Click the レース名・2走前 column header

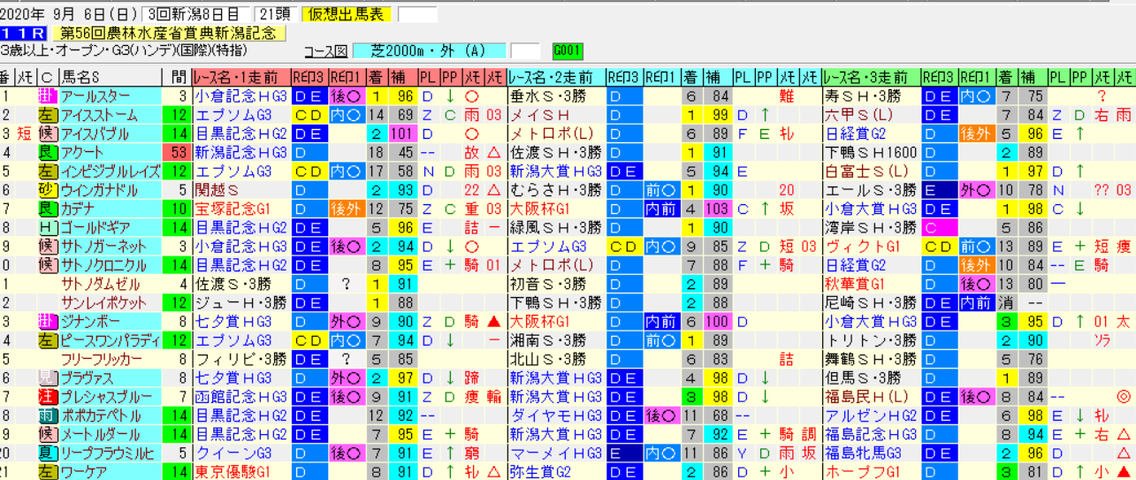pos(556,77)
